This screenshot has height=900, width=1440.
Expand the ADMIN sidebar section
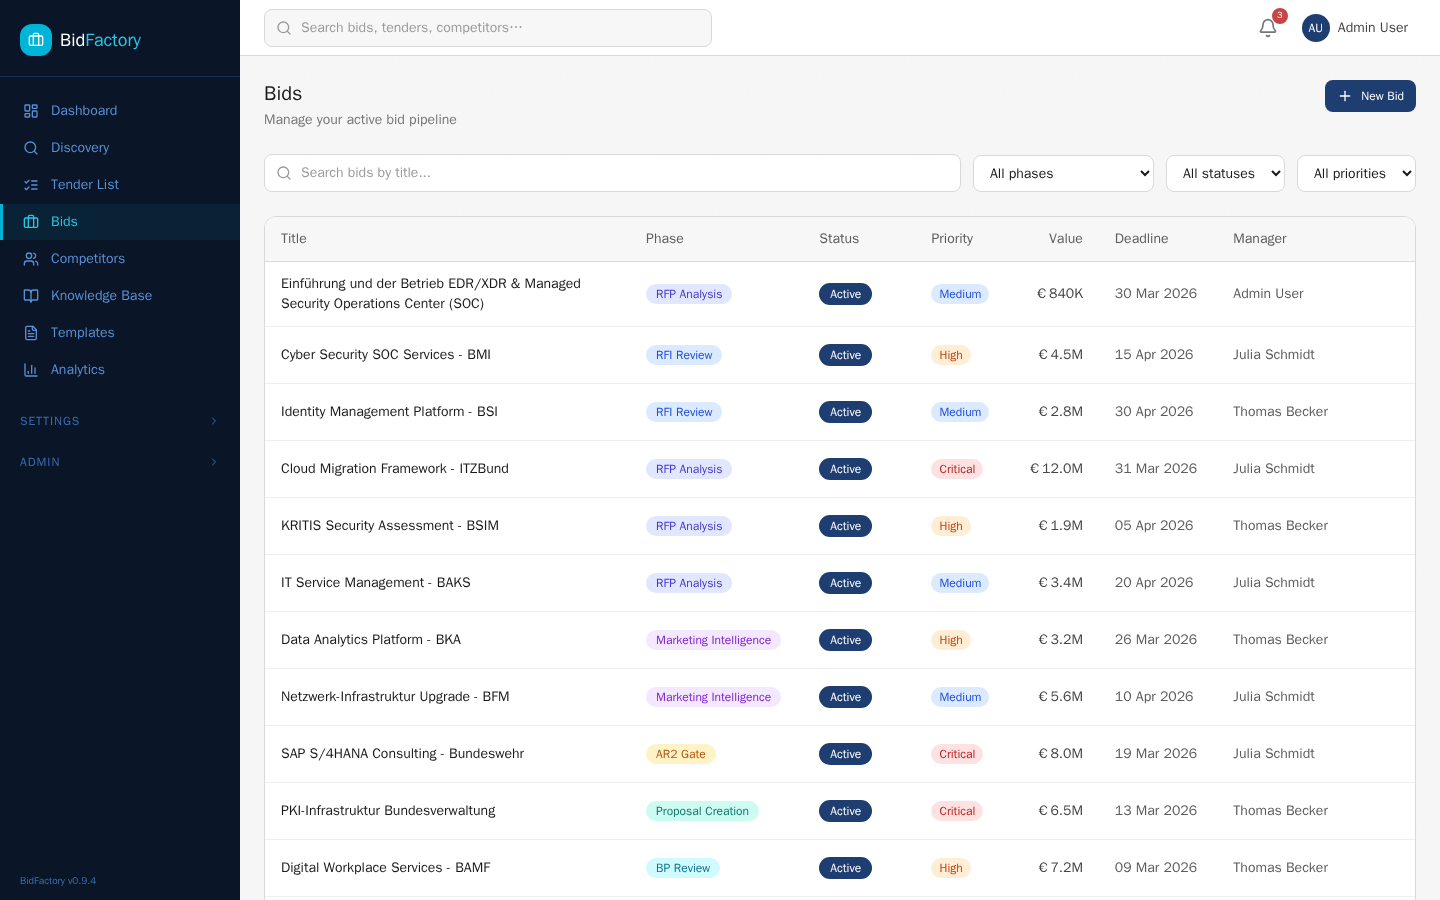point(120,462)
